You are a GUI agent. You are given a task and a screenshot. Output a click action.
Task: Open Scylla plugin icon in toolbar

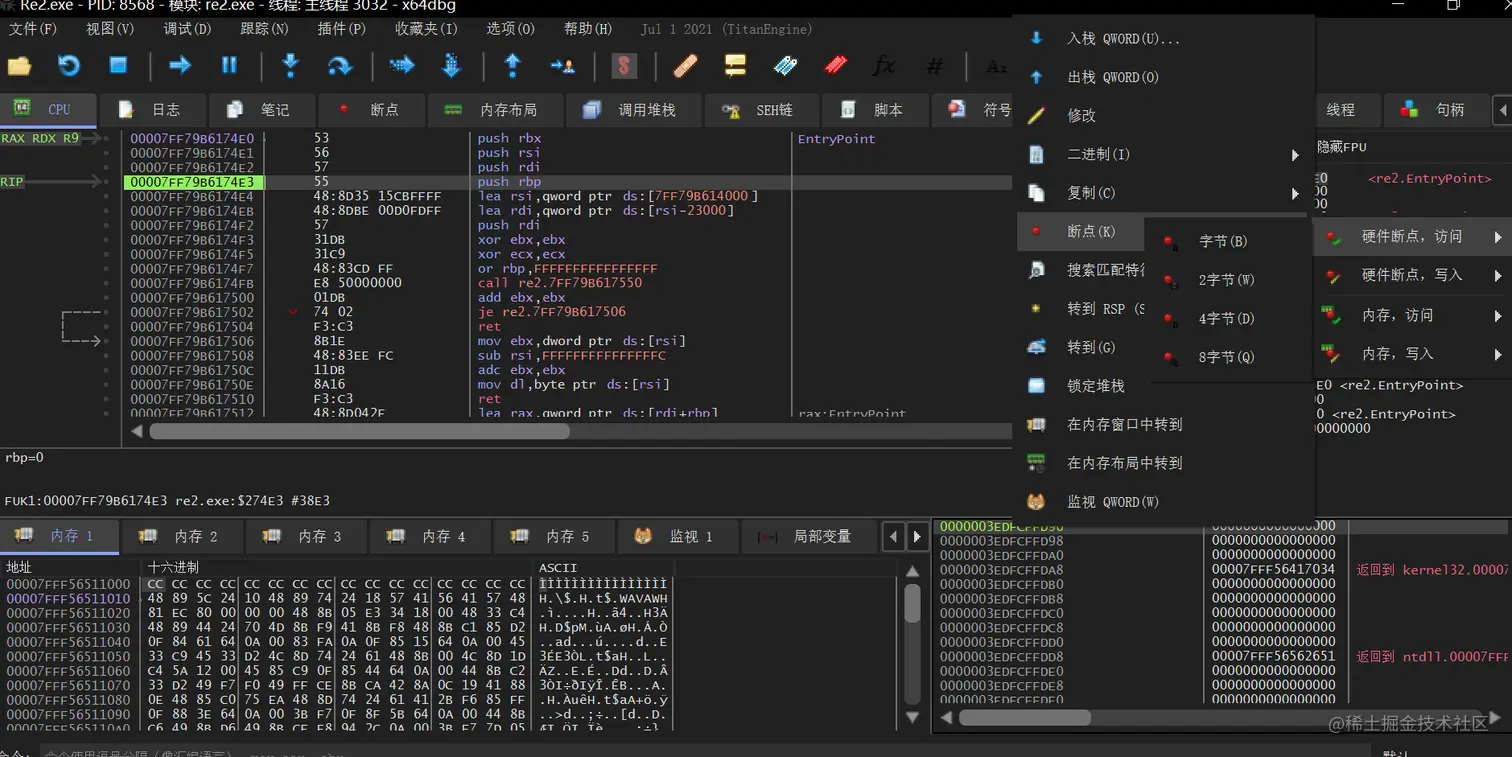pyautogui.click(x=624, y=66)
